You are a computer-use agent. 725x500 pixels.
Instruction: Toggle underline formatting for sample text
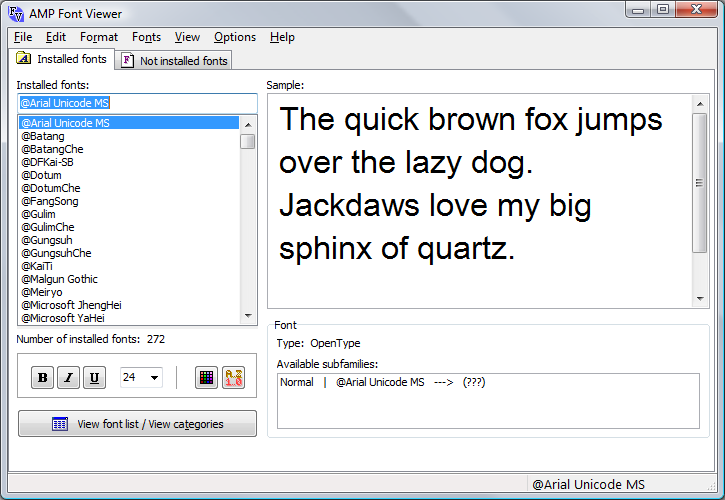click(94, 377)
